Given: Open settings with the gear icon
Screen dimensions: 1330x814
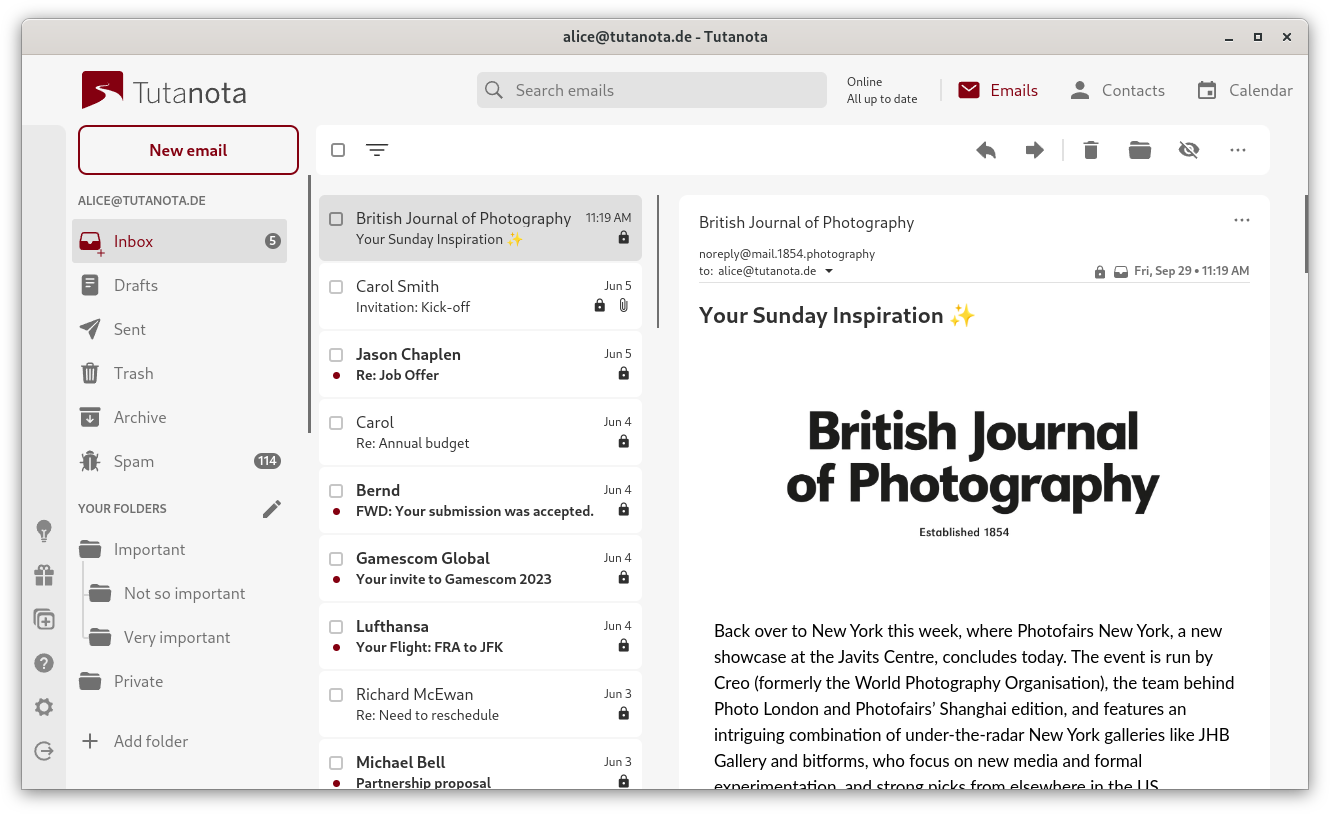Looking at the screenshot, I should [44, 707].
